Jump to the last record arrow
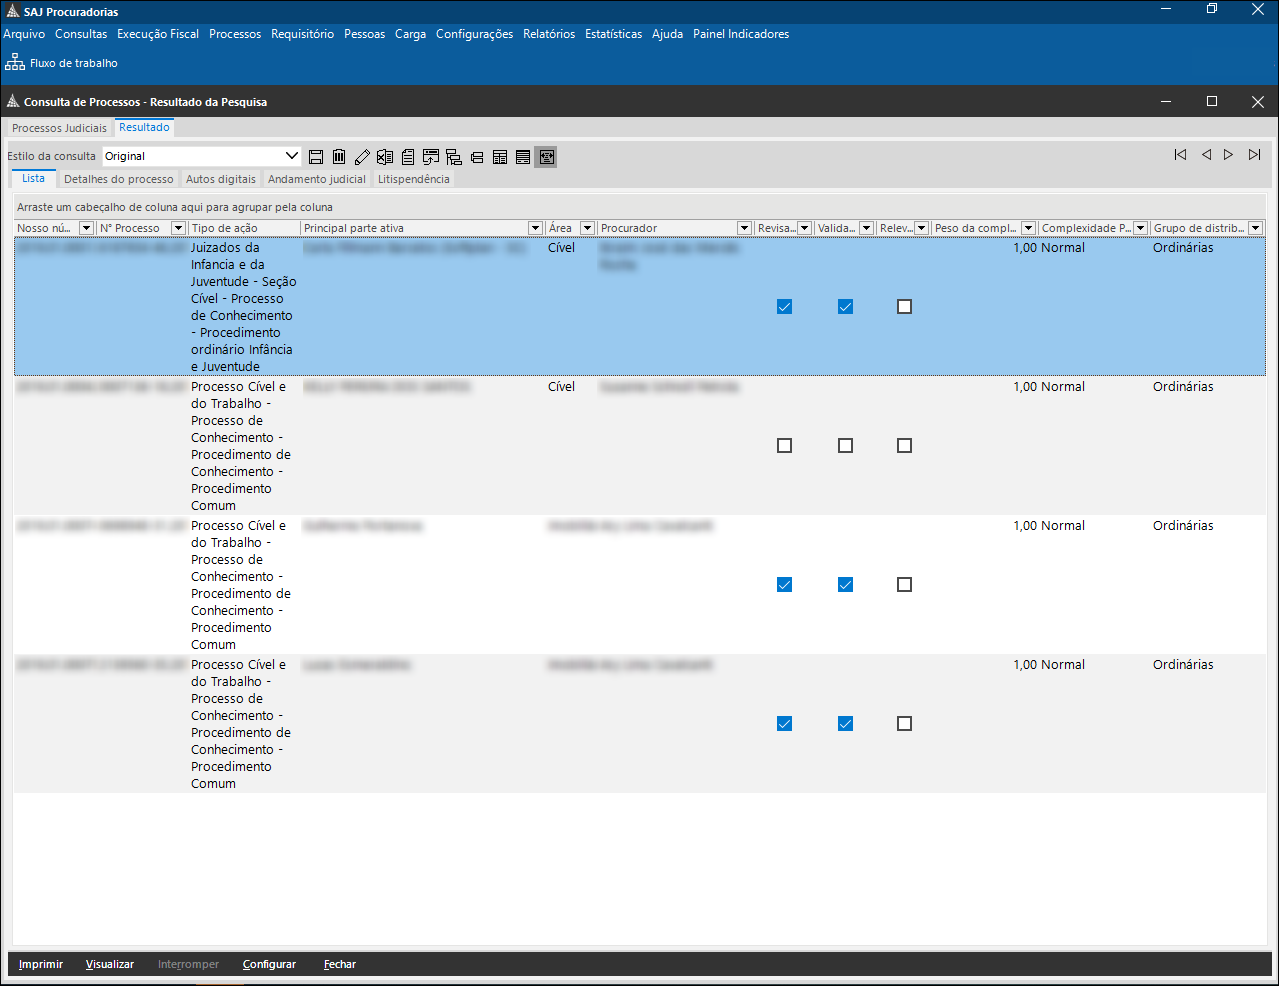The width and height of the screenshot is (1279, 986). point(1254,155)
